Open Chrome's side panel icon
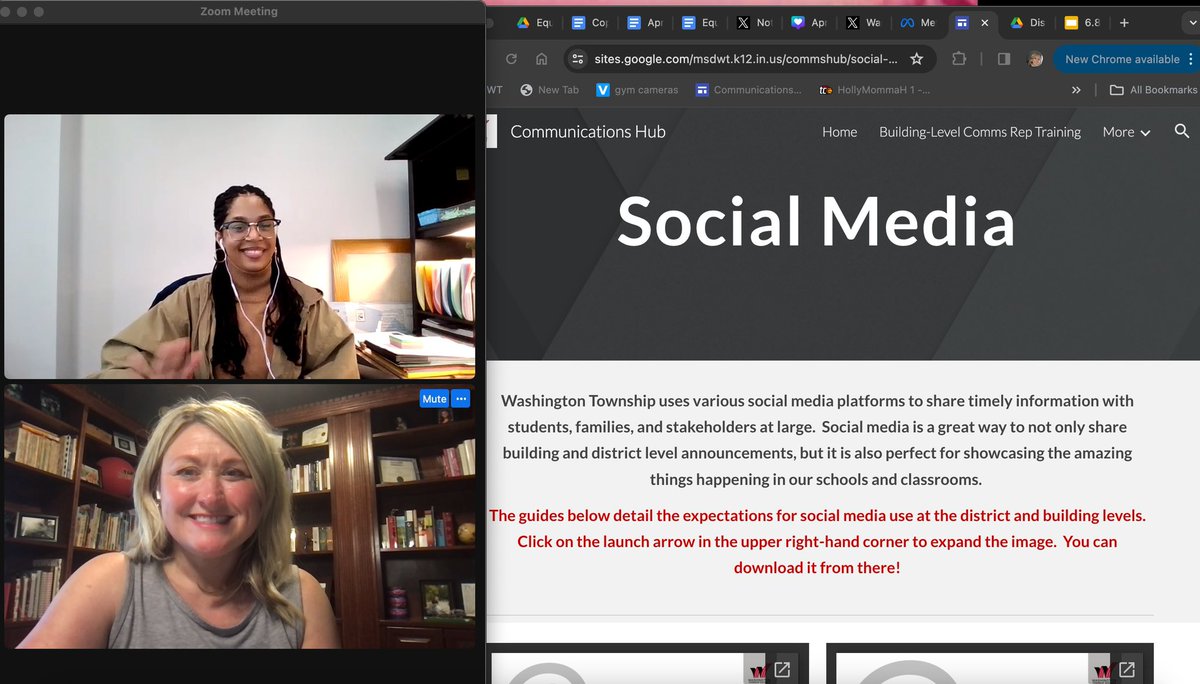Image resolution: width=1200 pixels, height=684 pixels. [1003, 59]
